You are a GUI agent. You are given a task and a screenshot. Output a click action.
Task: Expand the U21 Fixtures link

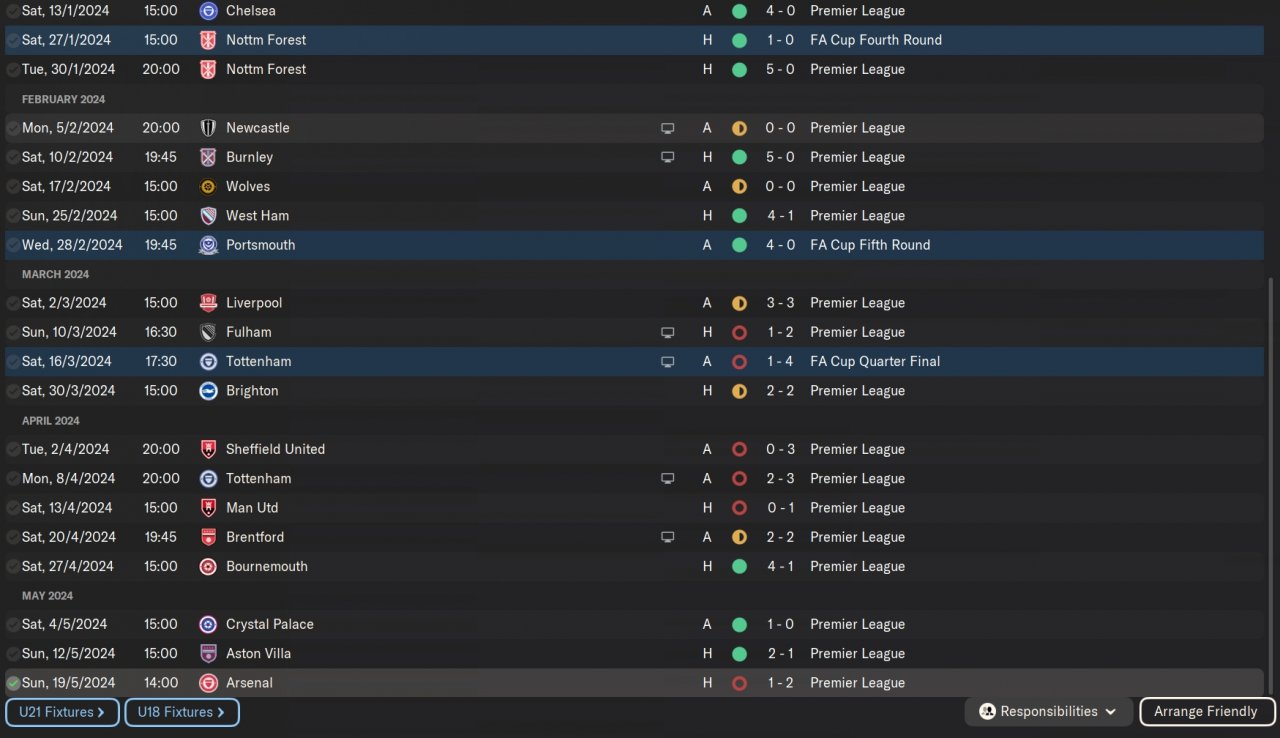coord(62,712)
